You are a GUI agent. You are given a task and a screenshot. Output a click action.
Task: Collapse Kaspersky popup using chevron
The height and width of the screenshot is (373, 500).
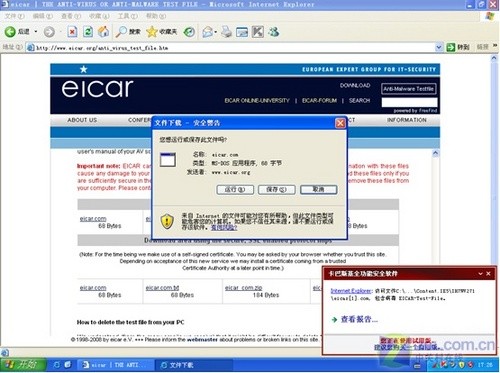pyautogui.click(x=480, y=273)
